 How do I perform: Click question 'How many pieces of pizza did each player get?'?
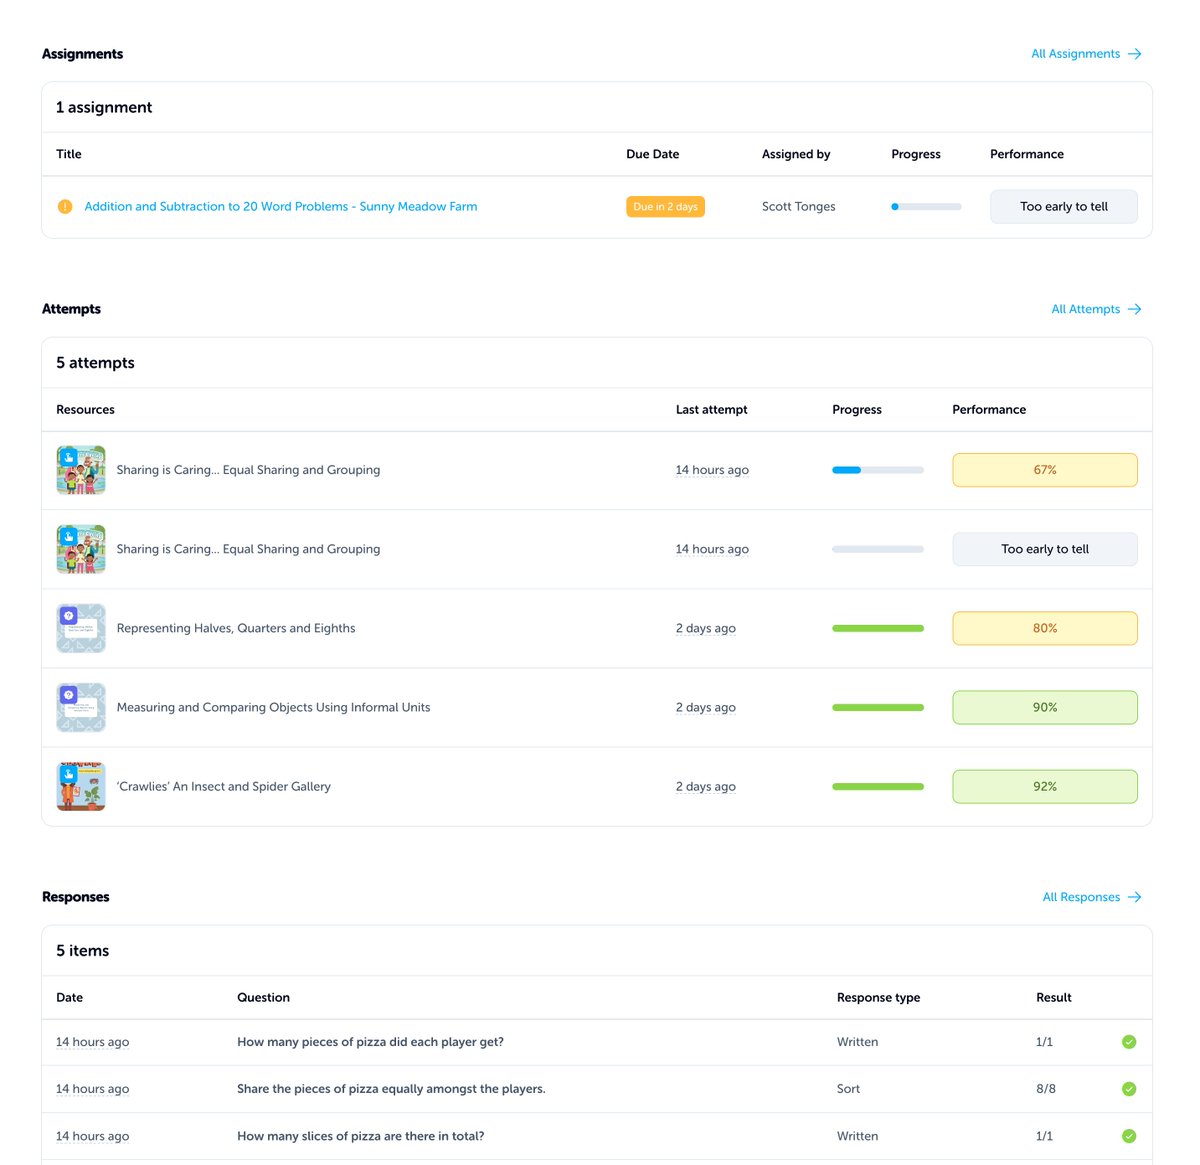tap(370, 1042)
